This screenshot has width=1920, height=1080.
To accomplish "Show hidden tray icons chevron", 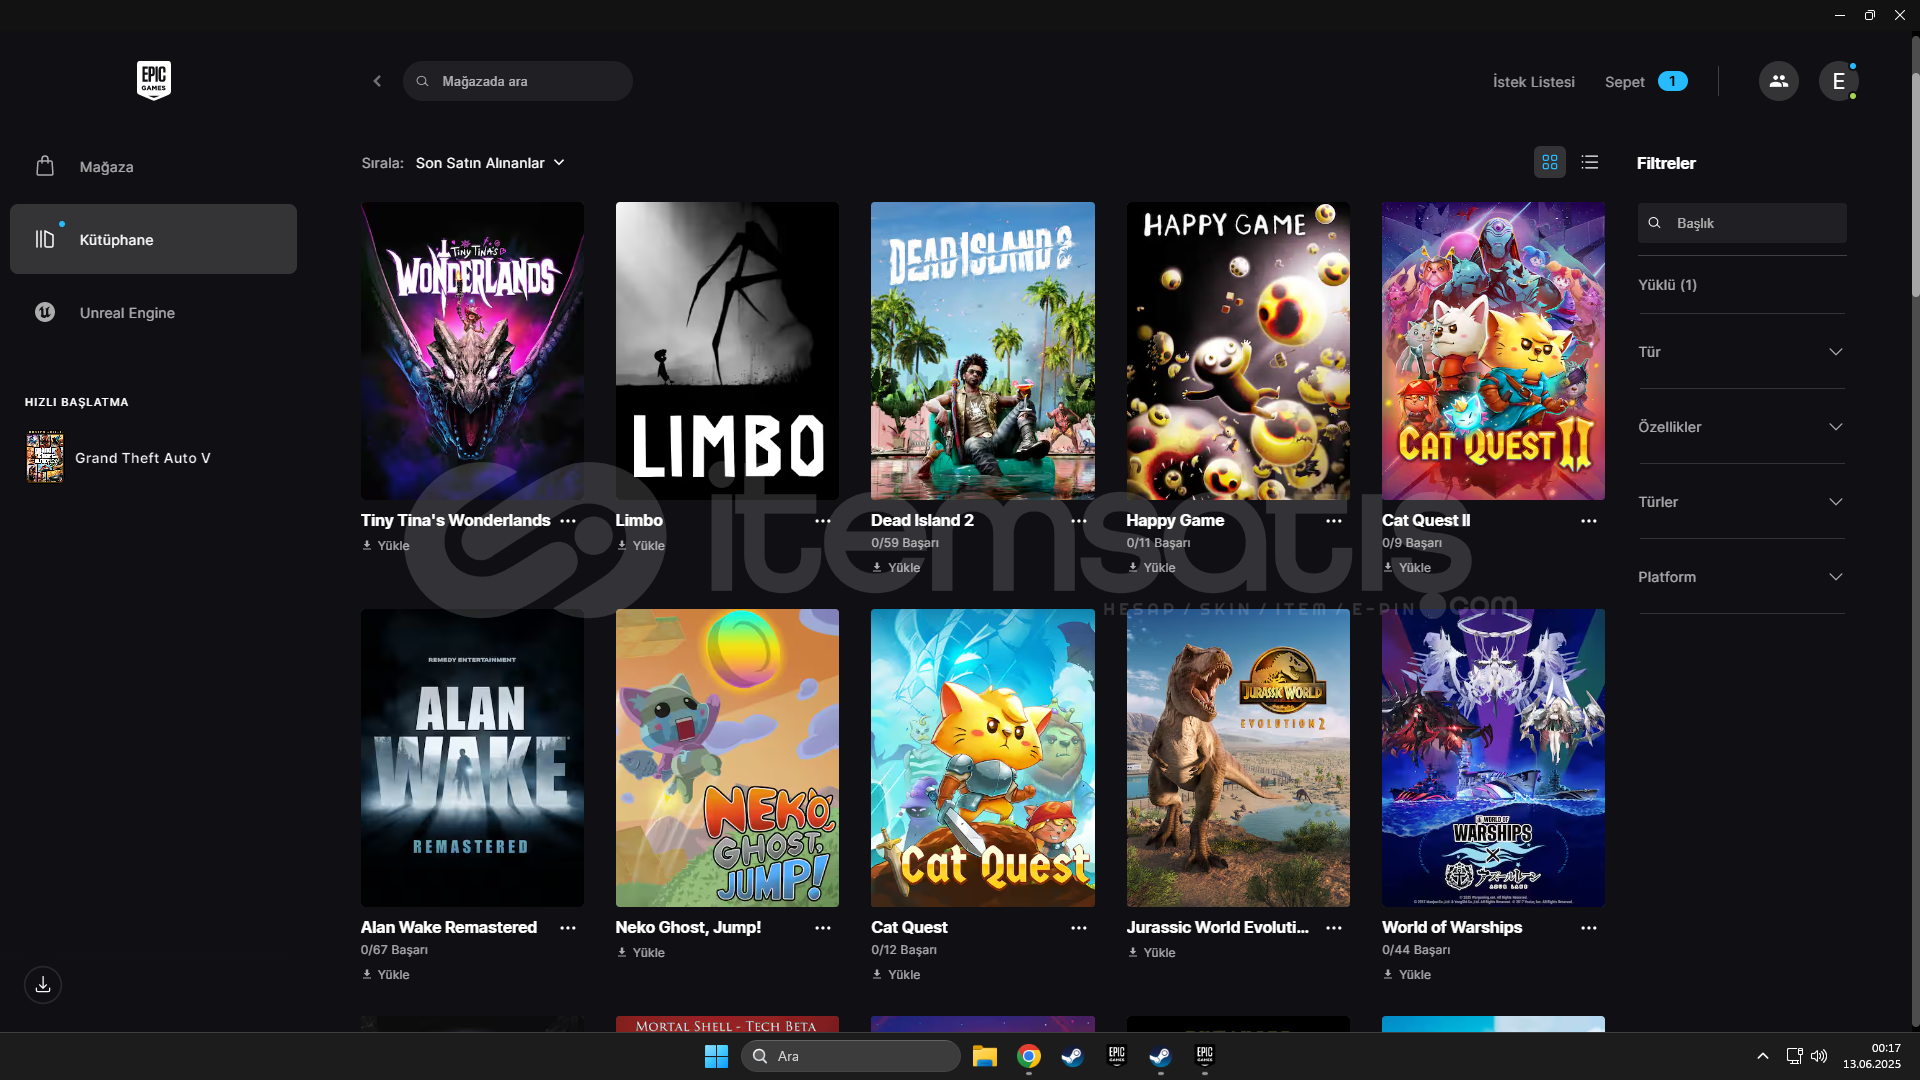I will [1763, 1056].
